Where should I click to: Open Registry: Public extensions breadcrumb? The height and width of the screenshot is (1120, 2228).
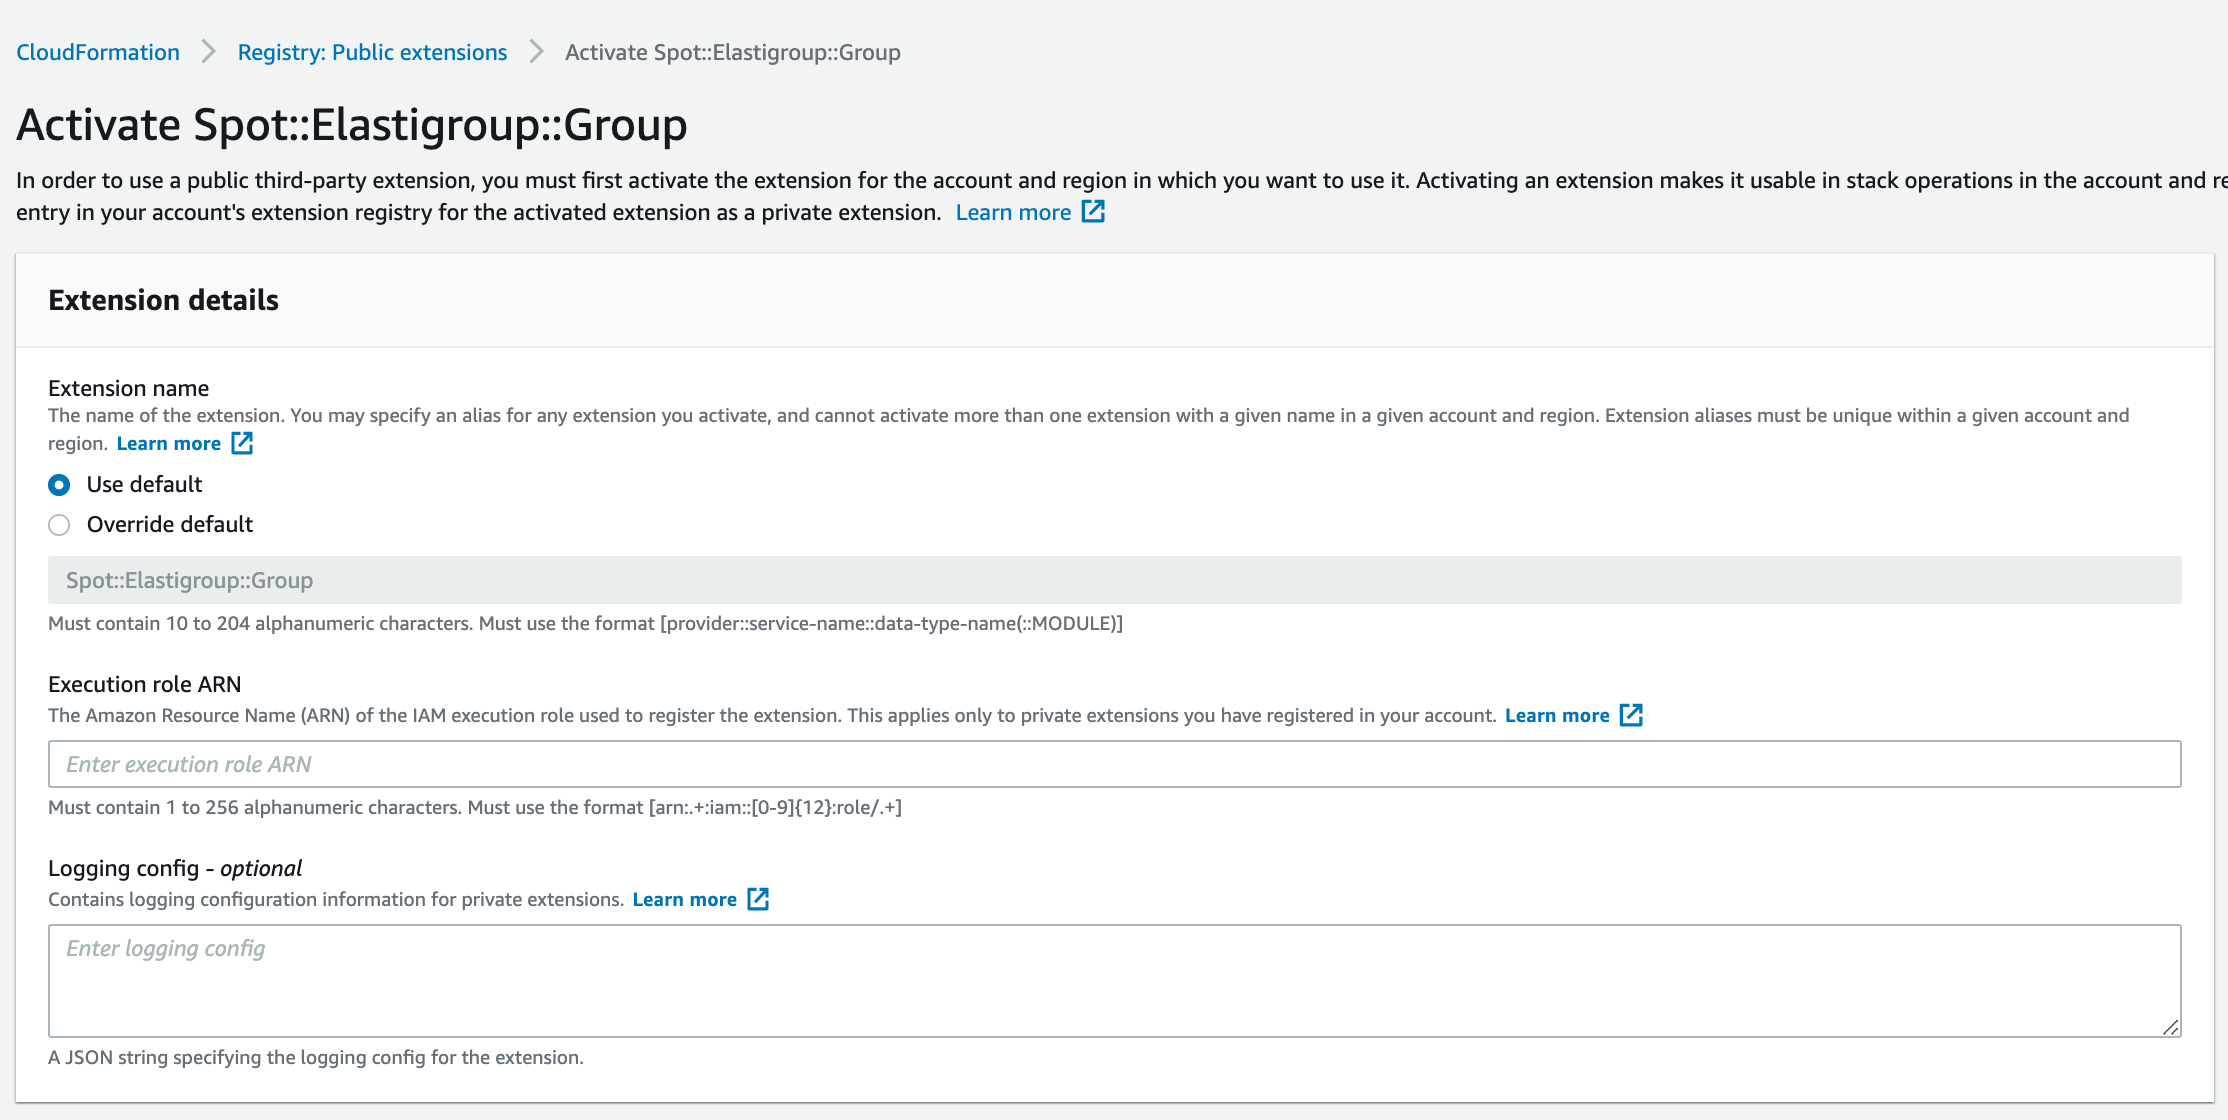(x=372, y=52)
